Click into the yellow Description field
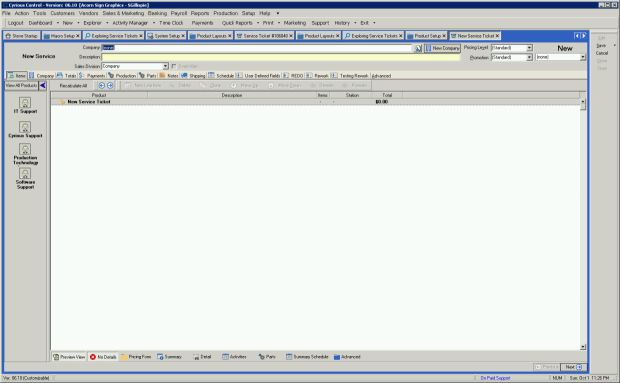 [281, 57]
